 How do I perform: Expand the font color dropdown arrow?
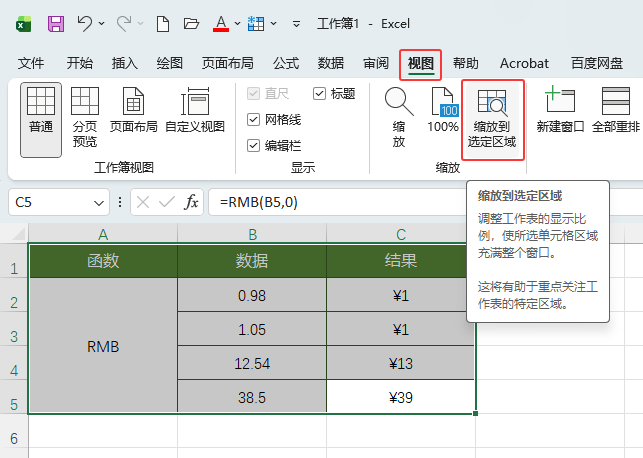coord(237,24)
